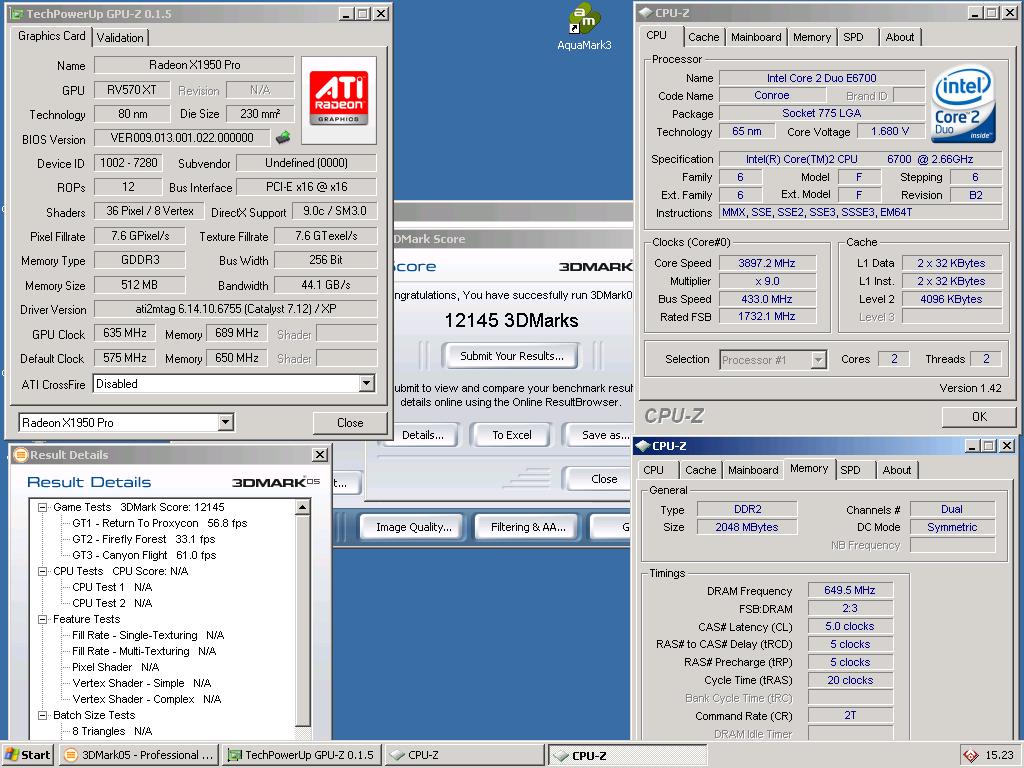Open Mainboard tab in lower CPU-Z window
Image resolution: width=1024 pixels, height=768 pixels.
pos(753,470)
